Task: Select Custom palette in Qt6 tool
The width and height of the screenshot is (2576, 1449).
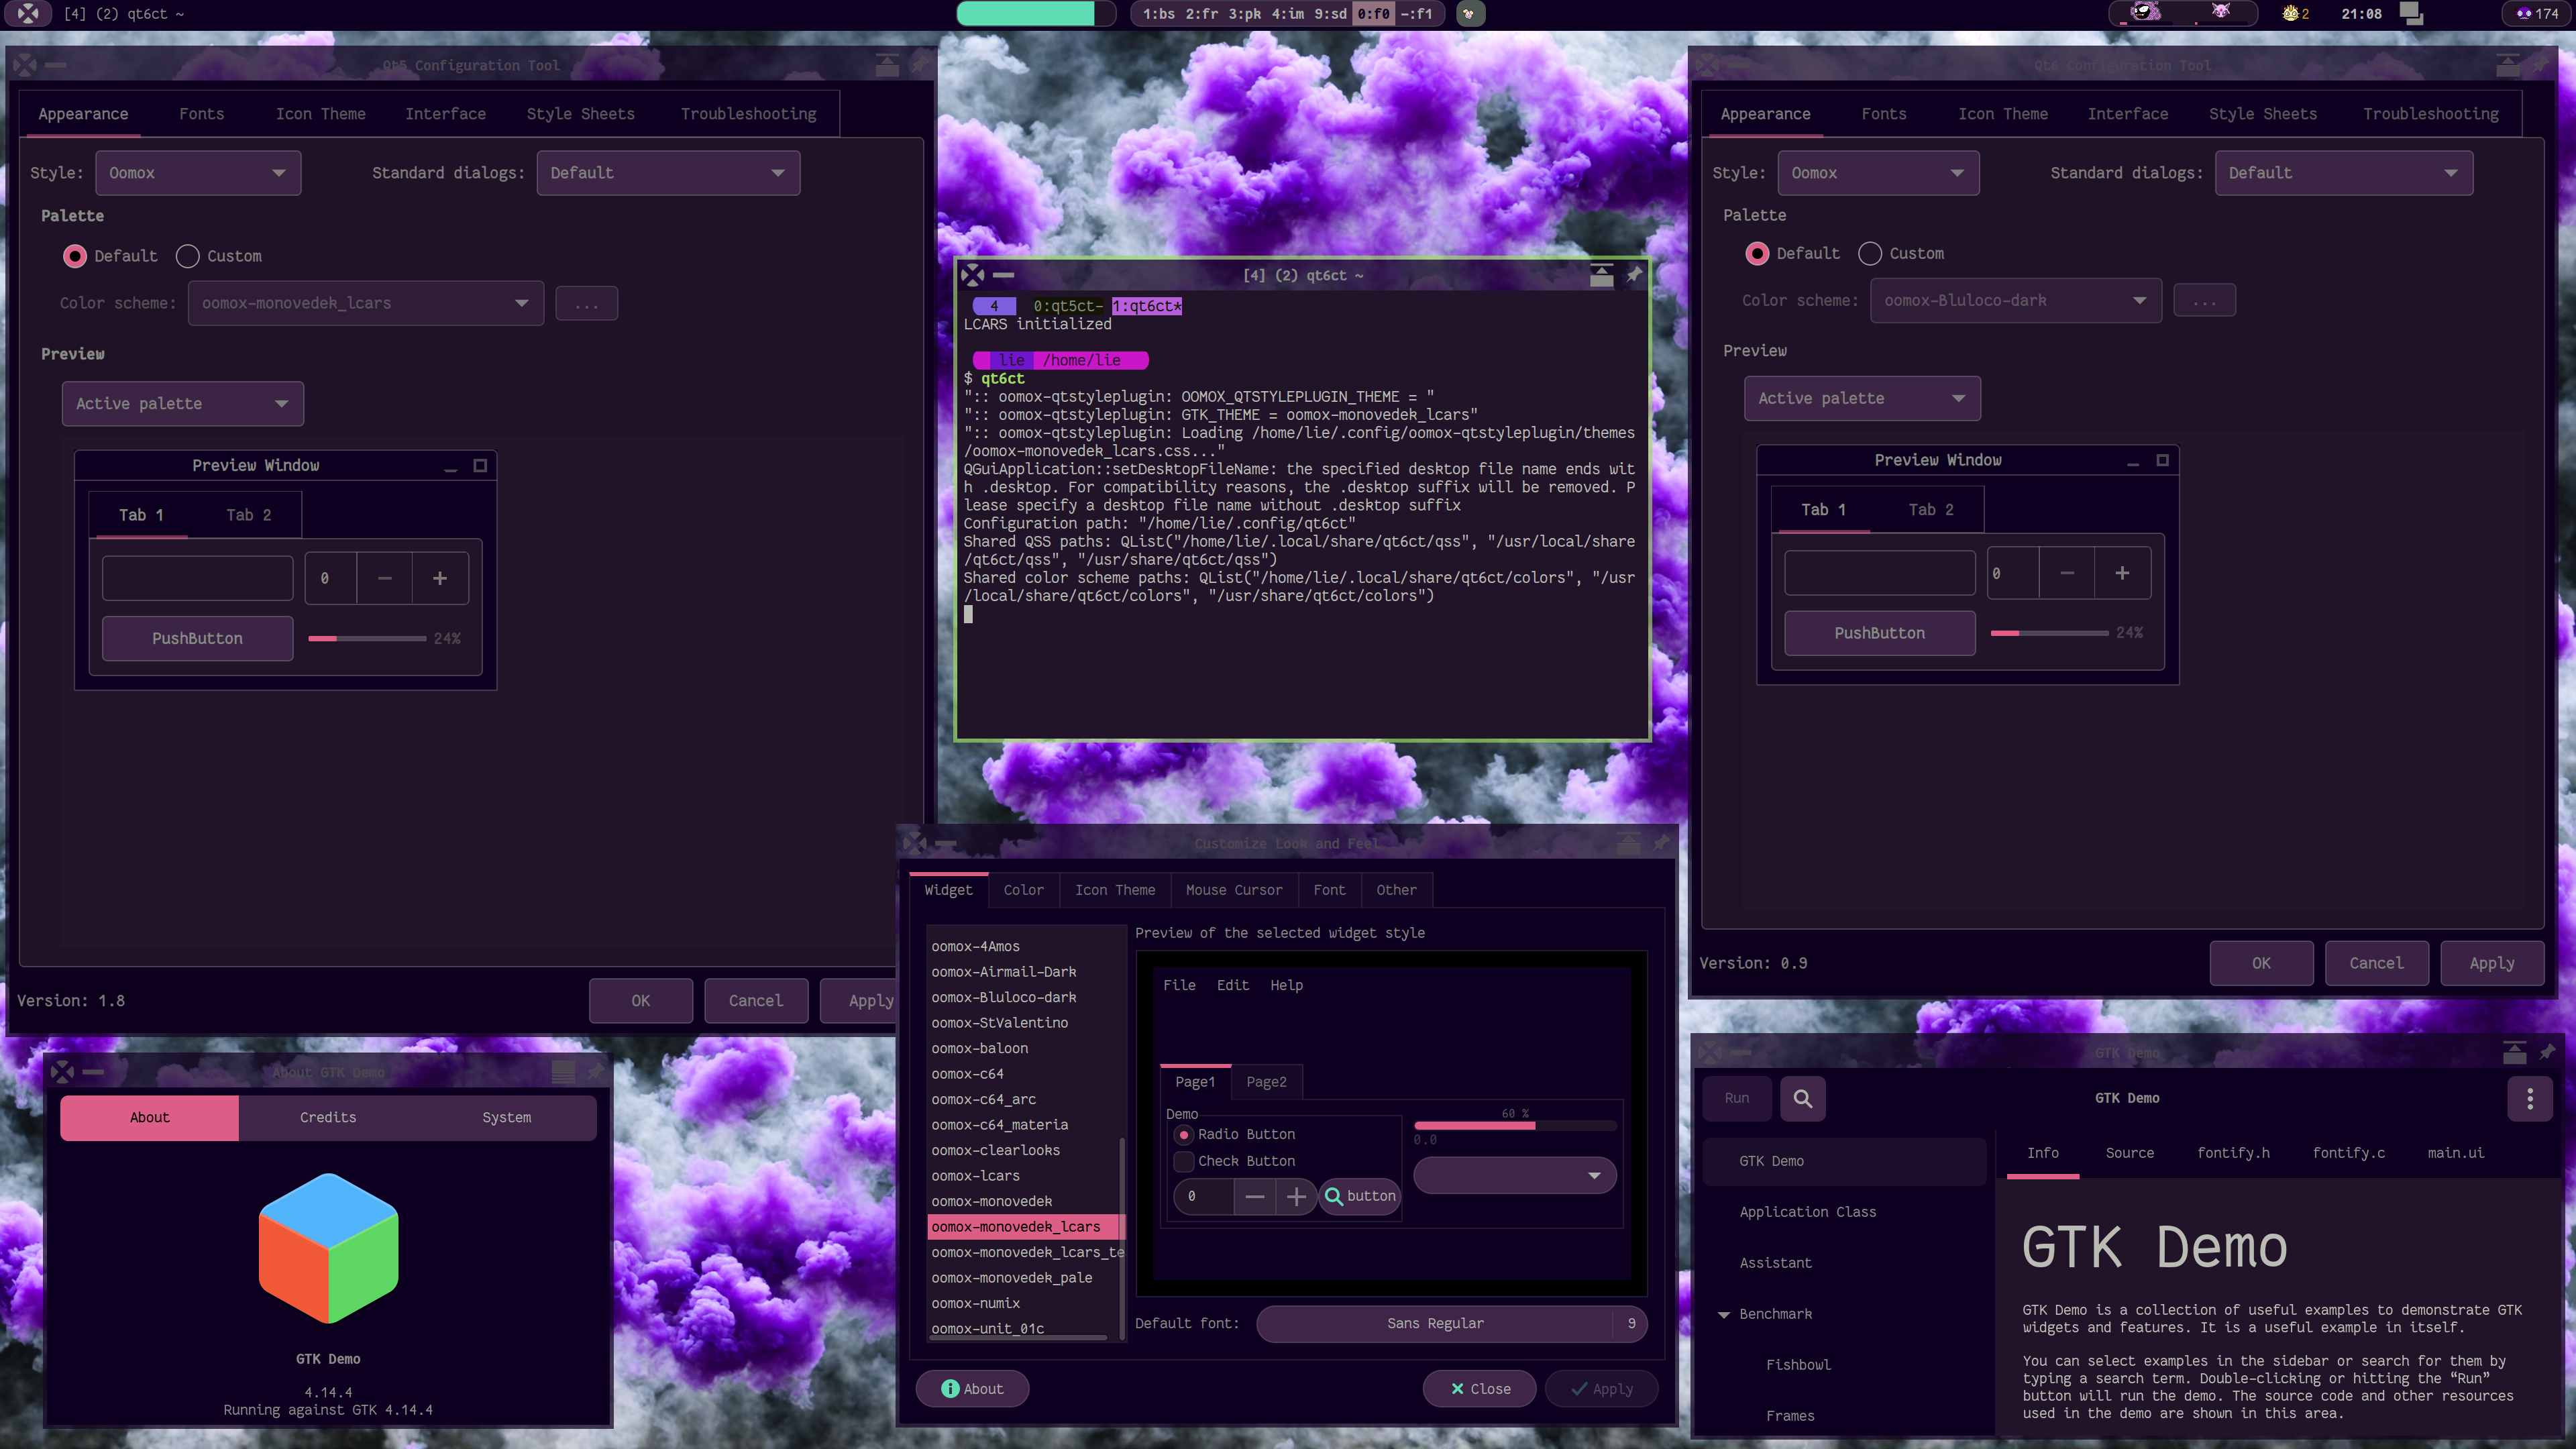Action: [x=1870, y=254]
